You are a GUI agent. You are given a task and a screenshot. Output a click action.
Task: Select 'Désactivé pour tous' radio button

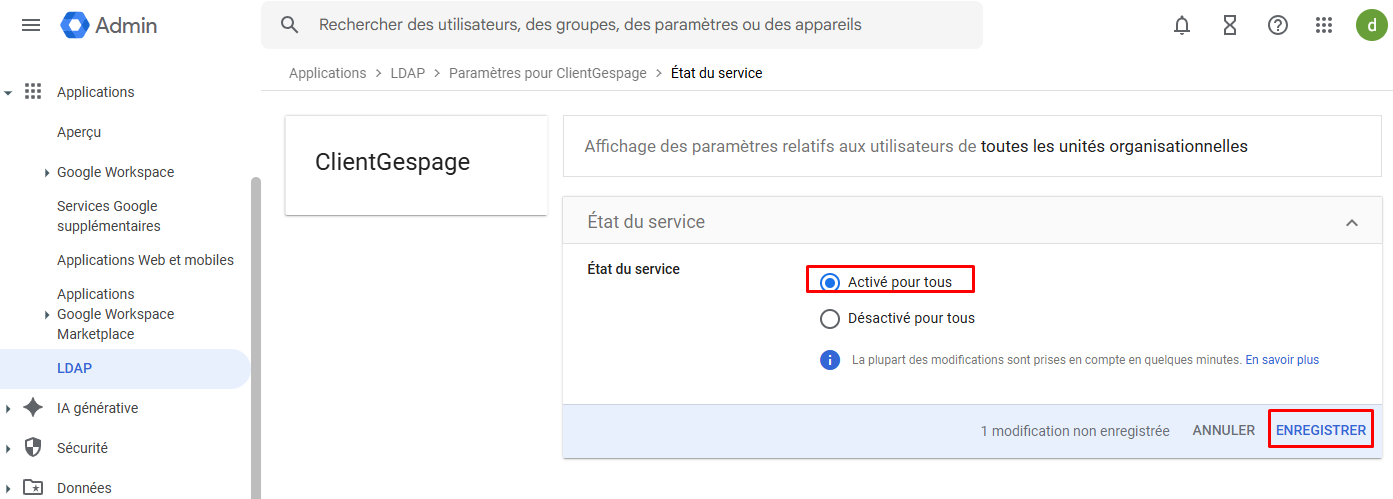click(829, 318)
